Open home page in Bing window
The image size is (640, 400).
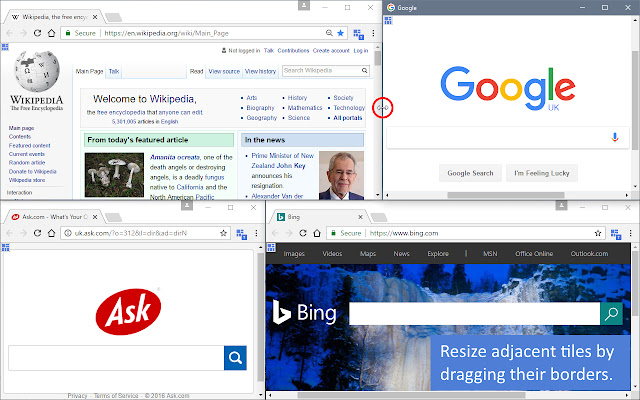point(317,233)
